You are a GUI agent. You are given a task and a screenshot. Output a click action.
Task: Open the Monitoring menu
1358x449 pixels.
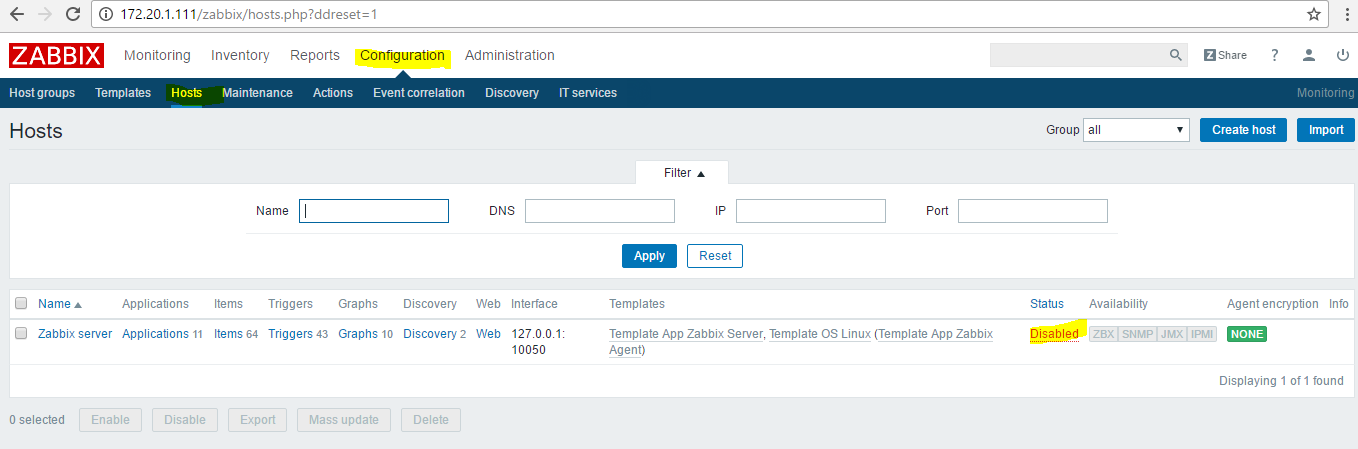click(157, 55)
